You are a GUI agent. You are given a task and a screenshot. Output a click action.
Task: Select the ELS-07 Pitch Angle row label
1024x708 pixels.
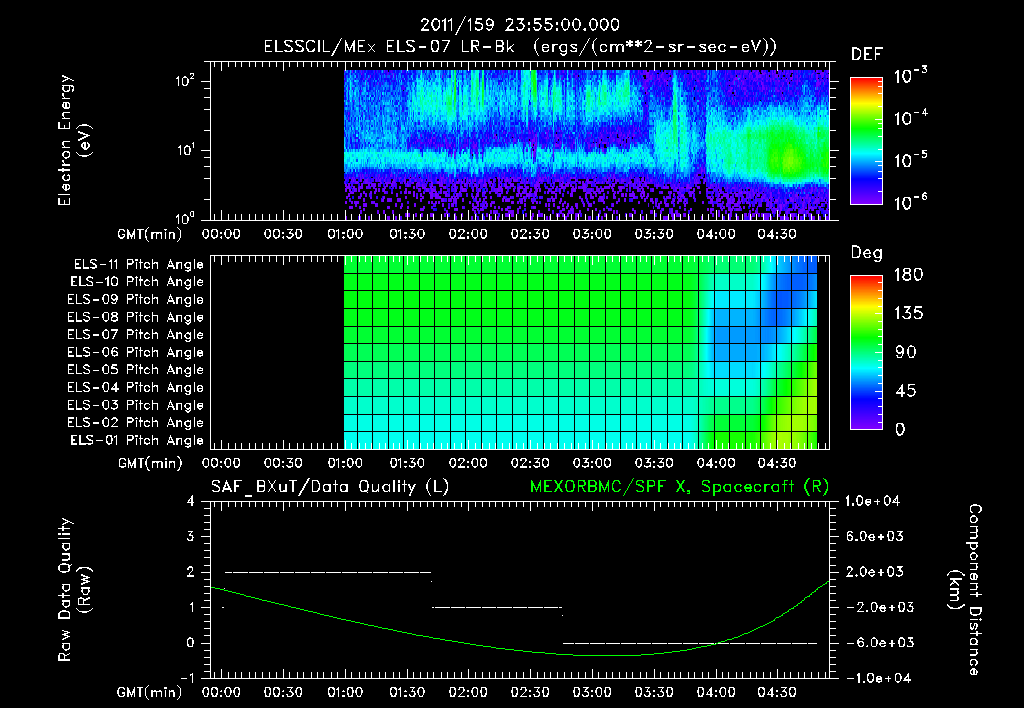(136, 334)
